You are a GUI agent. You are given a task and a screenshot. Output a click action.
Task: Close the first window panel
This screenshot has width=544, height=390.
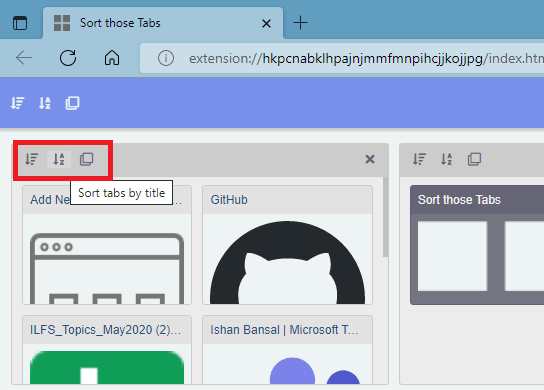coord(370,159)
